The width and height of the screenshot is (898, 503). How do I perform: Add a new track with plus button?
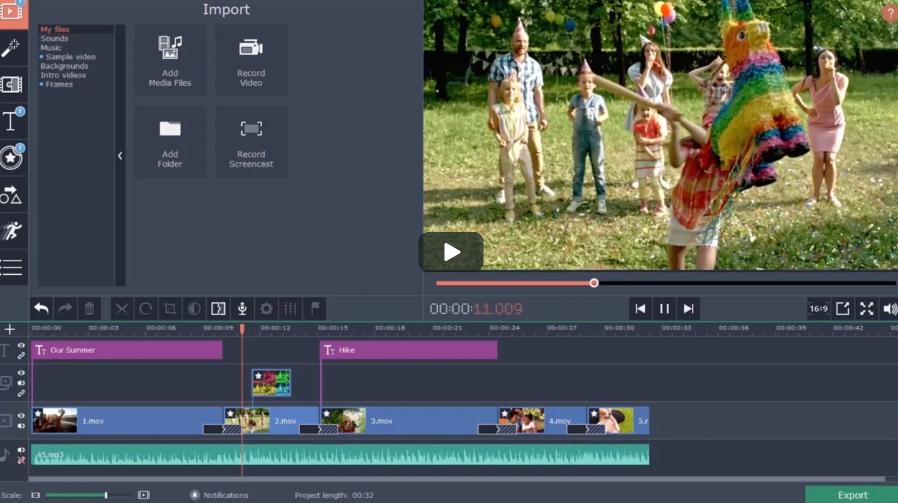(x=10, y=329)
